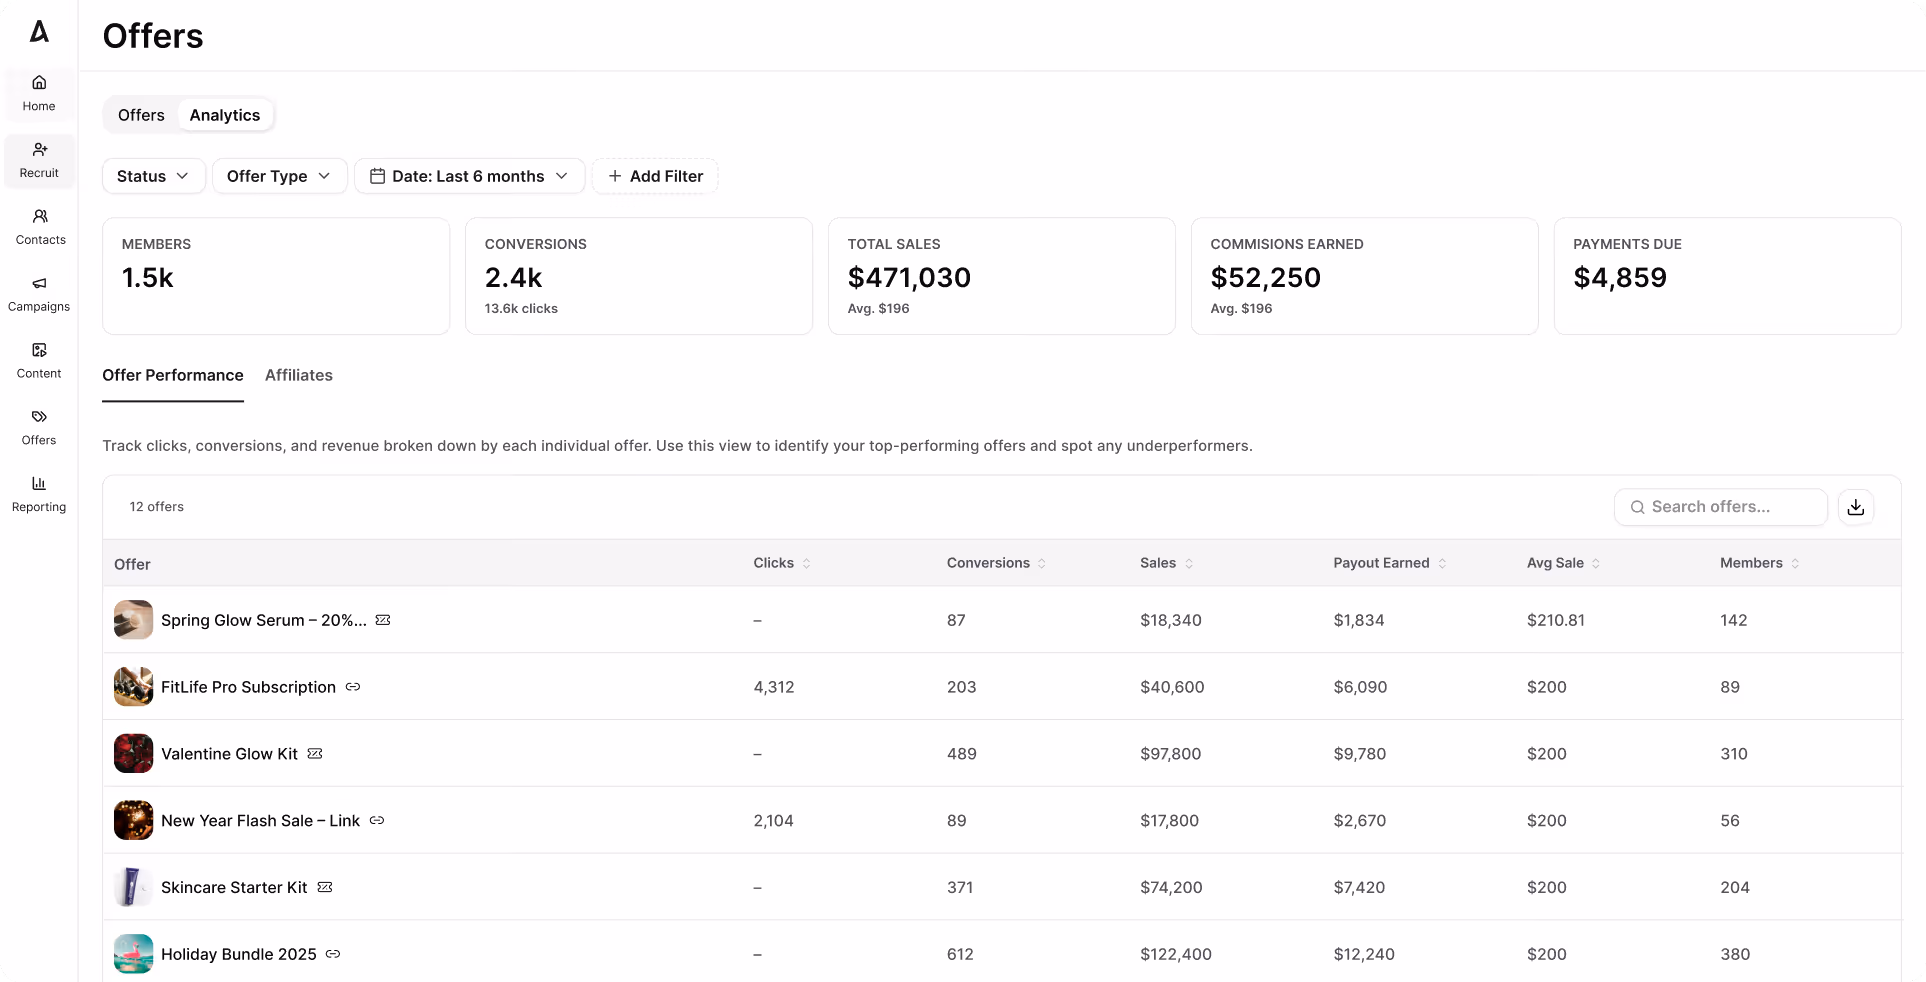Open Reporting in the sidebar
The image size is (1926, 982).
[x=39, y=494]
